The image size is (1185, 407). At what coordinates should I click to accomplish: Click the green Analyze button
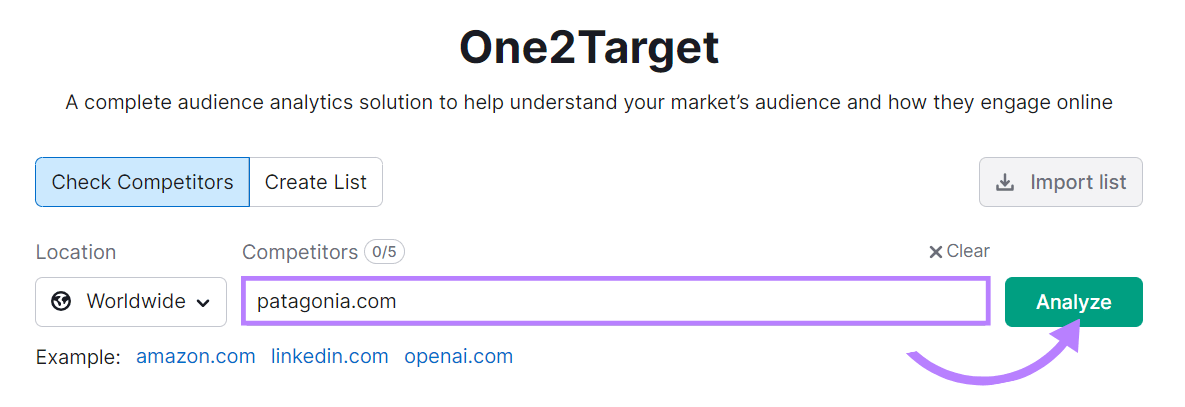tap(1074, 302)
